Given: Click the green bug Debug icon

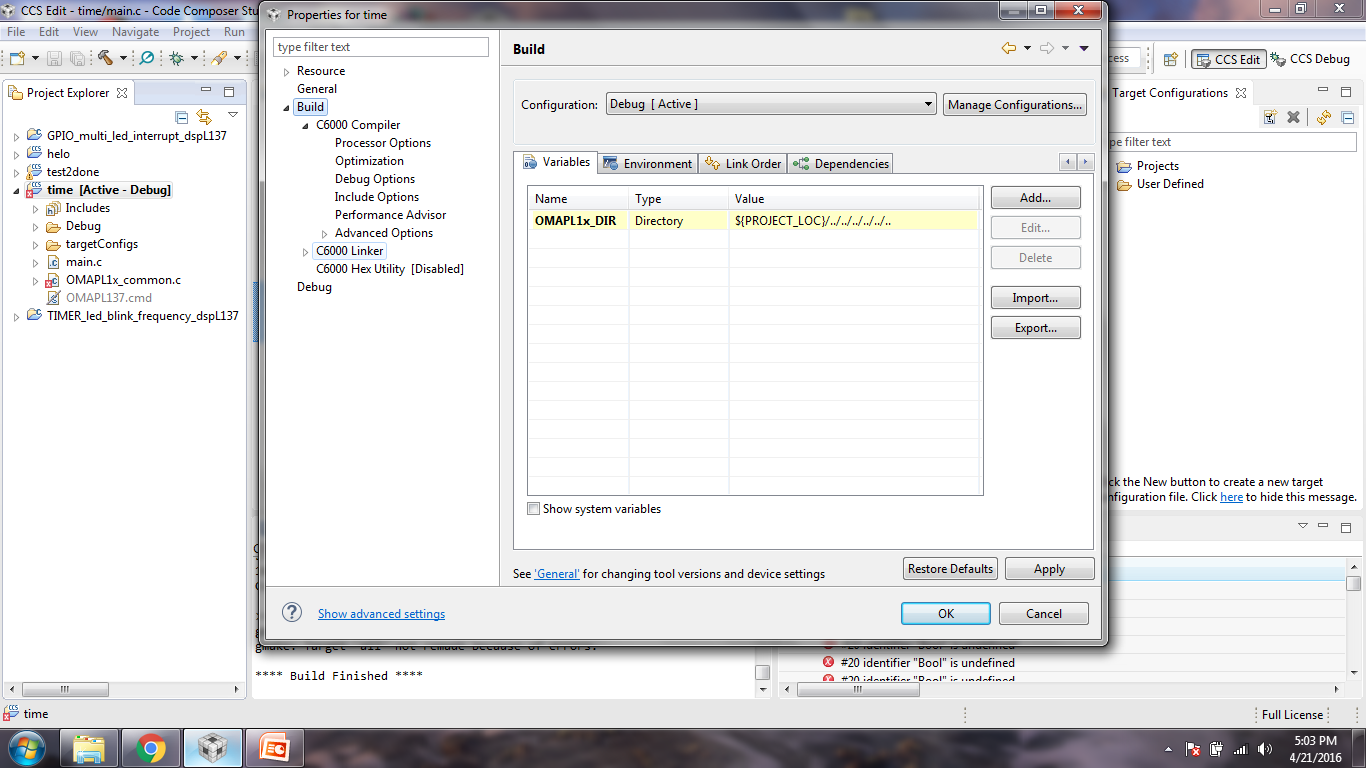Looking at the screenshot, I should pyautogui.click(x=176, y=58).
